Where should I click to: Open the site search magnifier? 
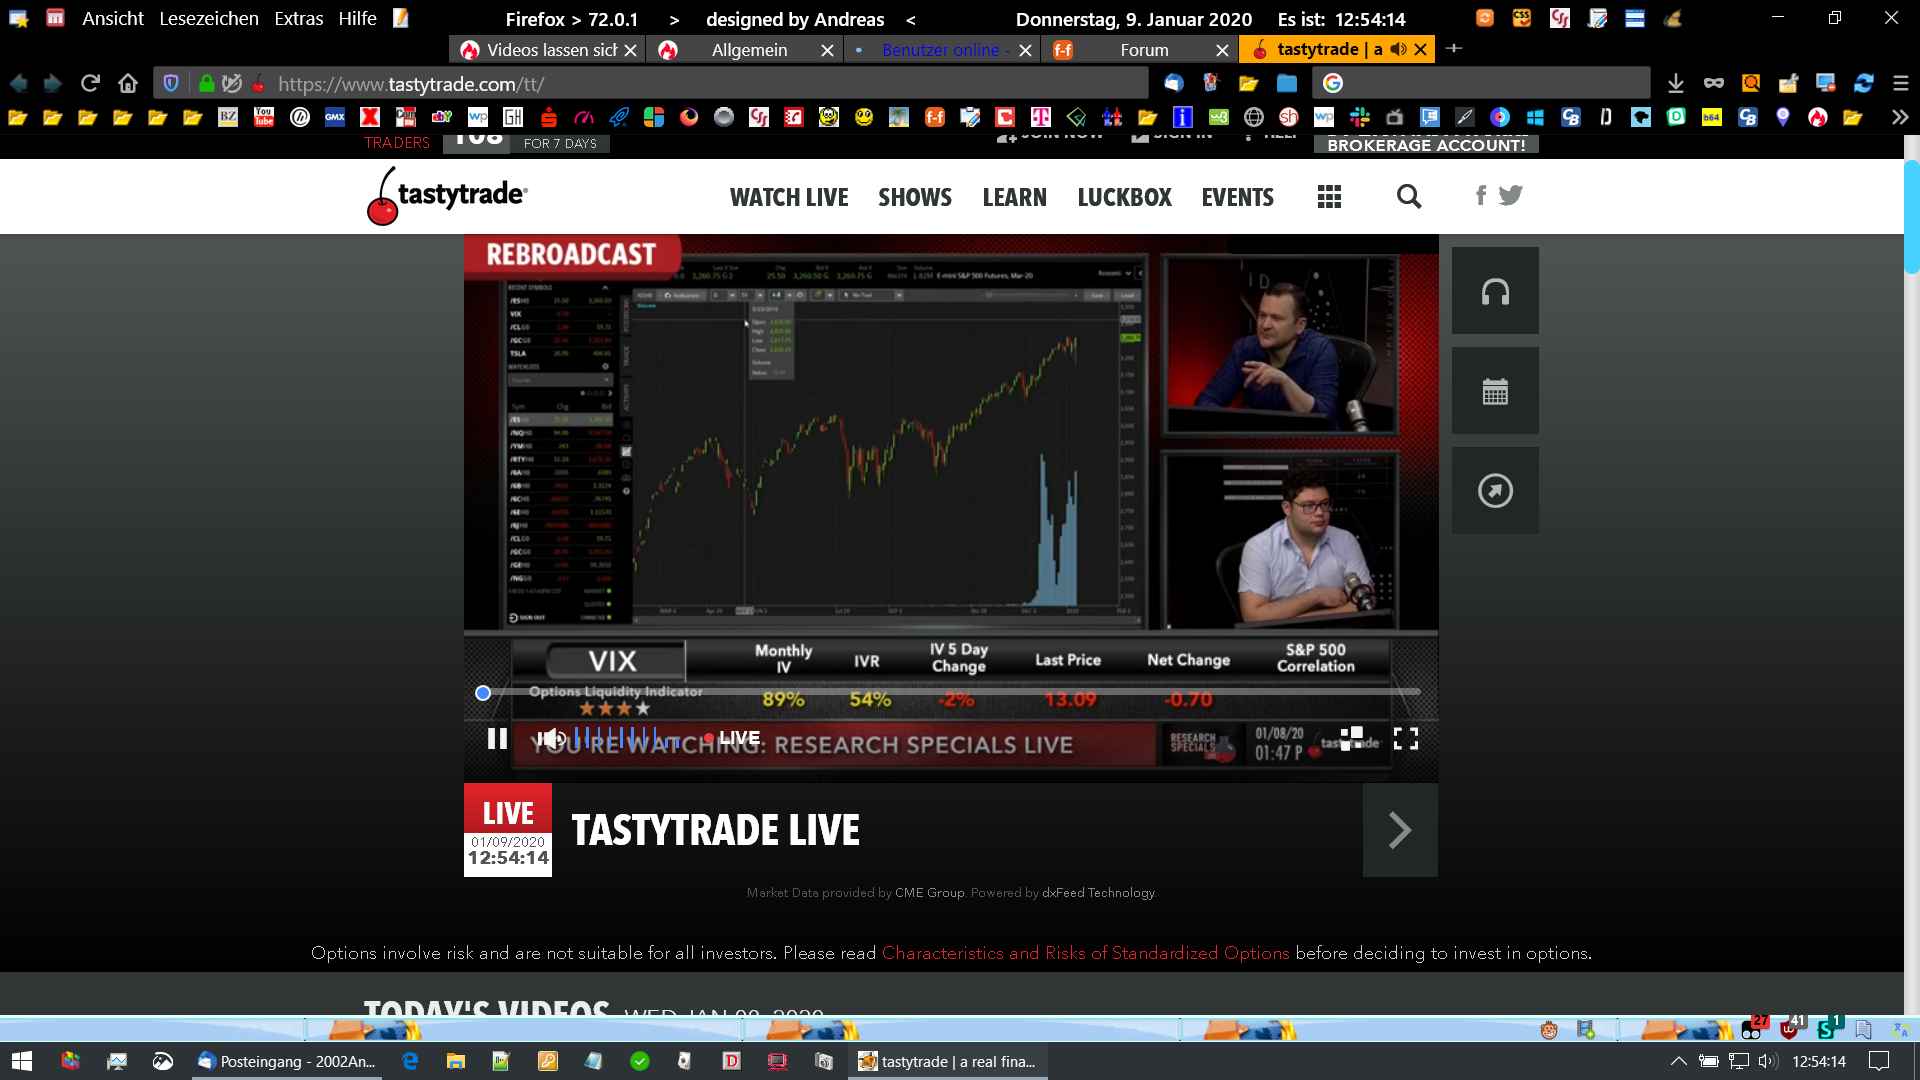(x=1408, y=197)
